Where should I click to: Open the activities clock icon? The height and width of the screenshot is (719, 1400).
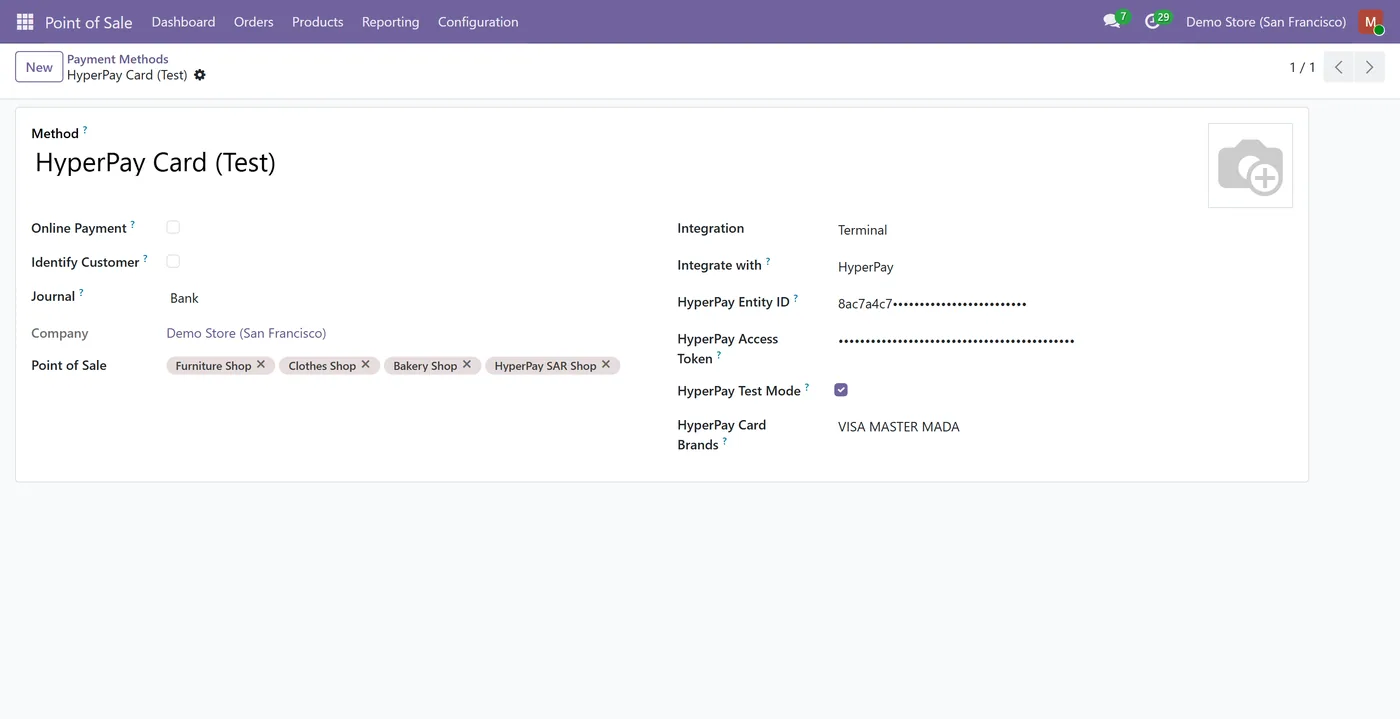point(1153,21)
